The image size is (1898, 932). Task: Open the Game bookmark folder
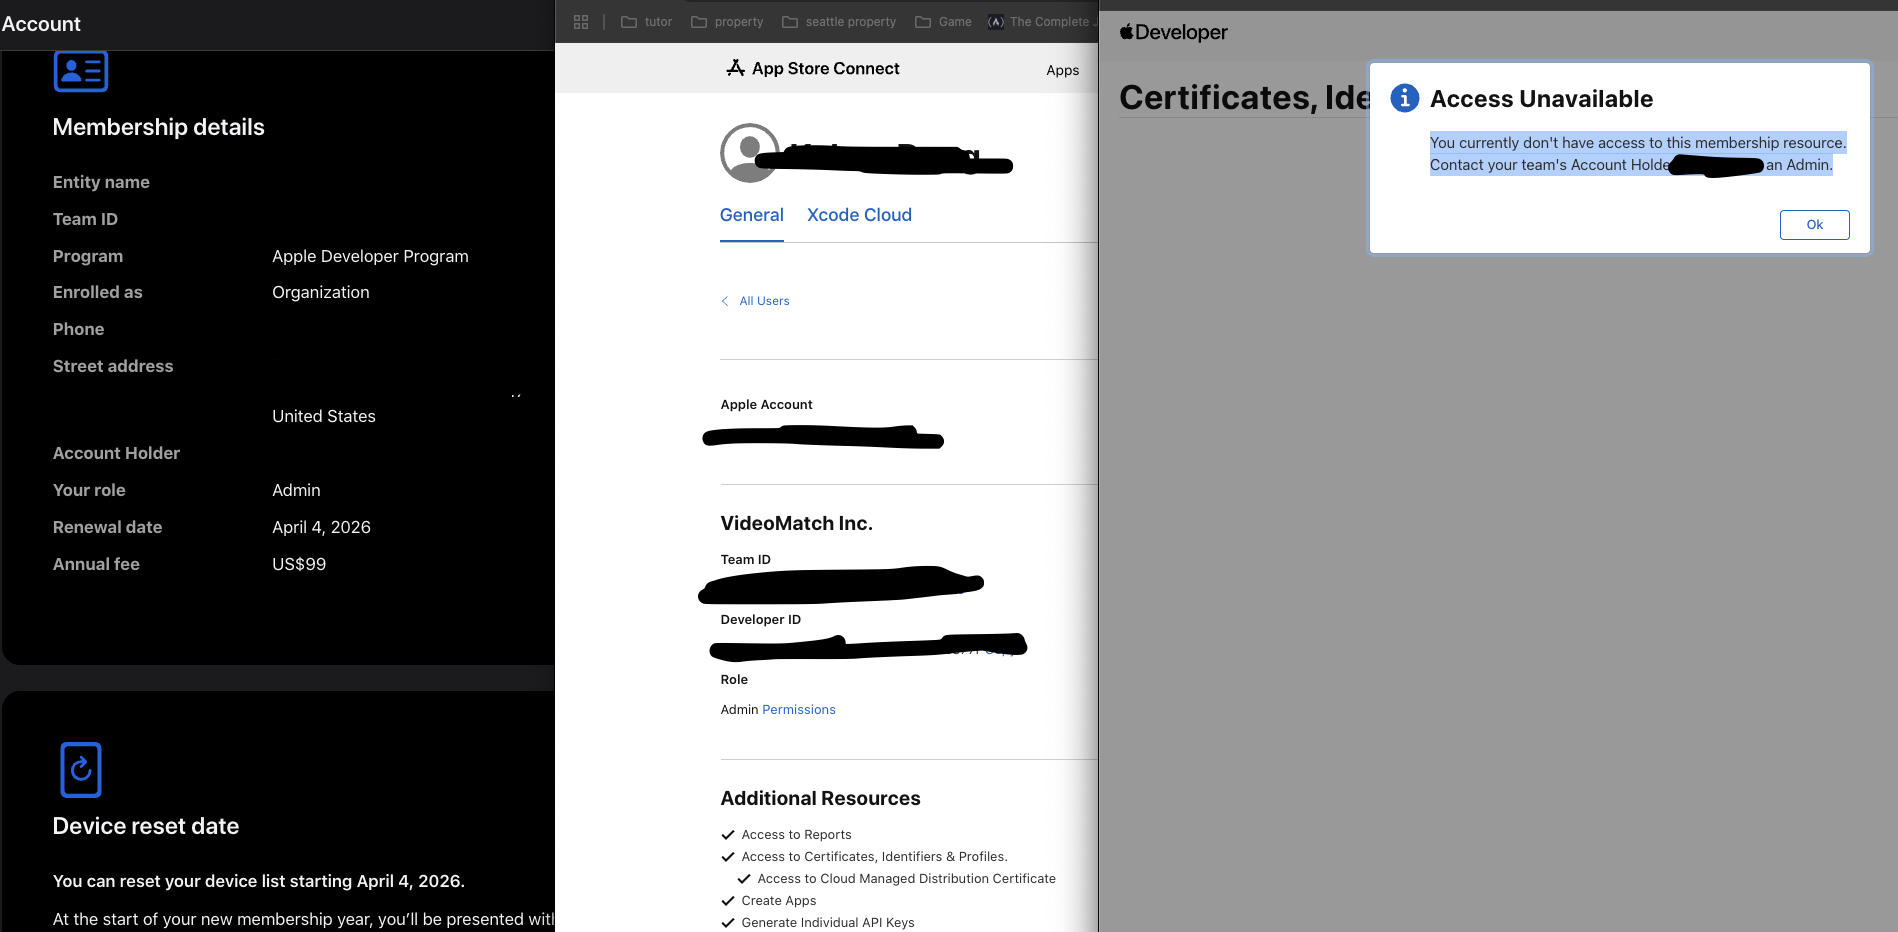click(x=943, y=21)
